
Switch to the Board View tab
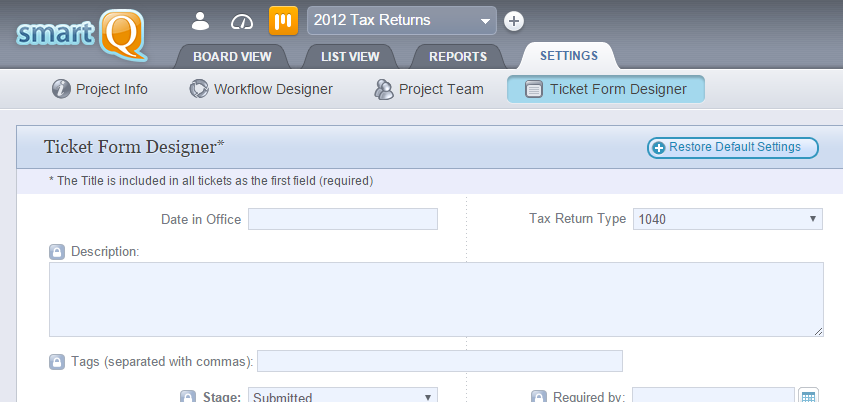pyautogui.click(x=232, y=56)
